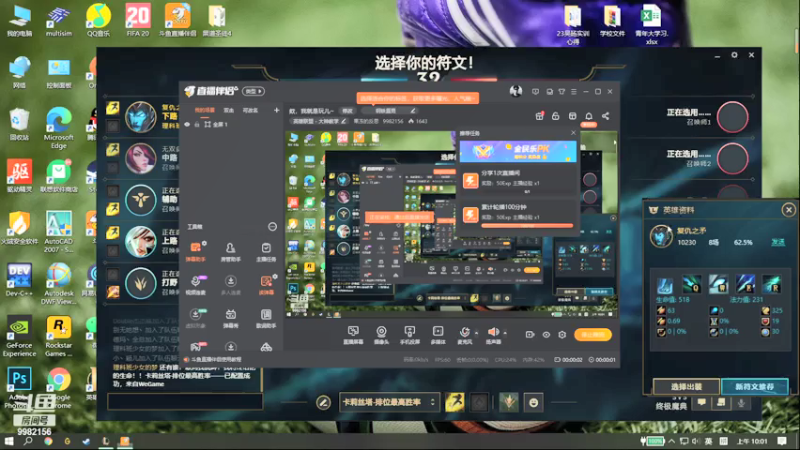Open stream settings gear icon
The width and height of the screenshot is (800, 450).
tap(562, 335)
